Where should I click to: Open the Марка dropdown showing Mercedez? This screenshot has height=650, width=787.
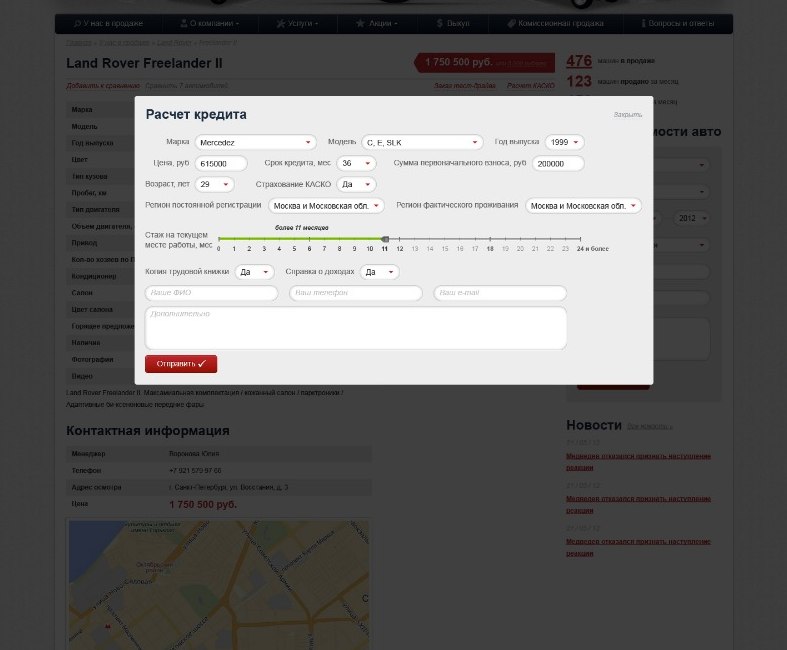pos(255,143)
